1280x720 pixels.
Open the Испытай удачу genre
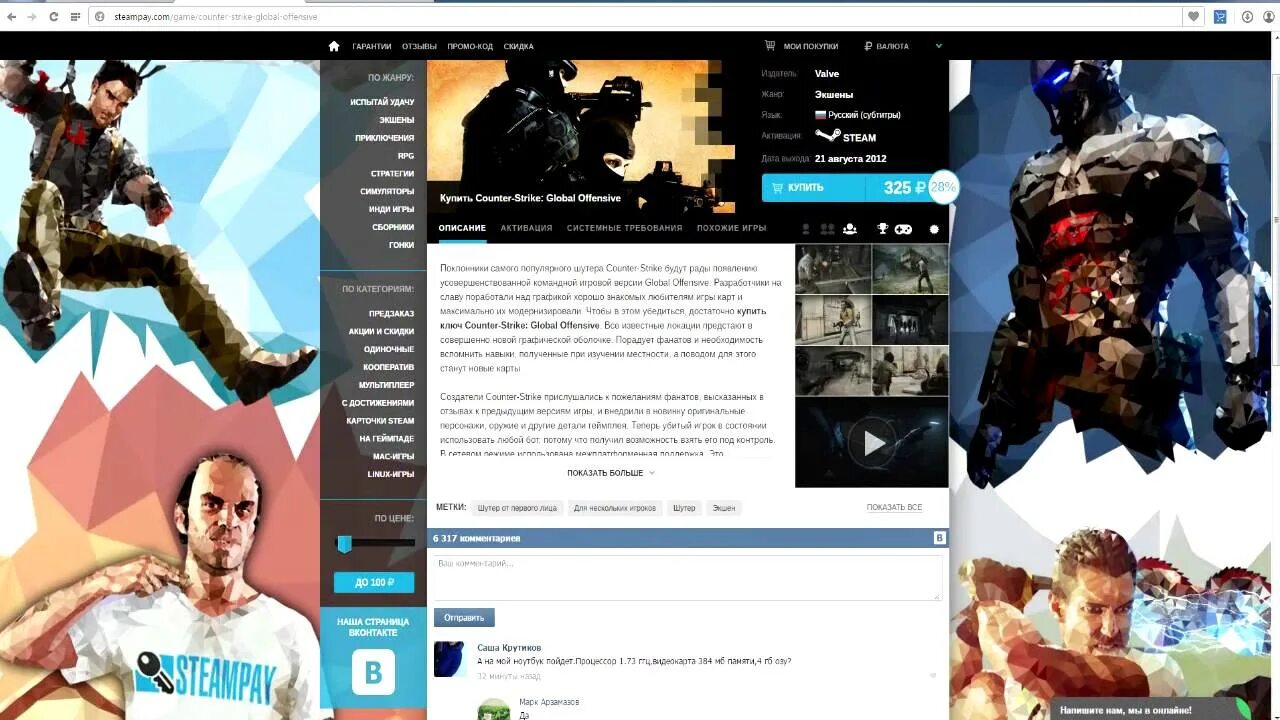[x=382, y=102]
